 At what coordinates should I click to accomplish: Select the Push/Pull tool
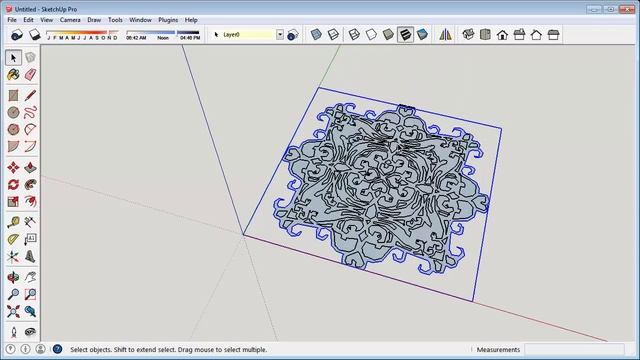pos(30,167)
